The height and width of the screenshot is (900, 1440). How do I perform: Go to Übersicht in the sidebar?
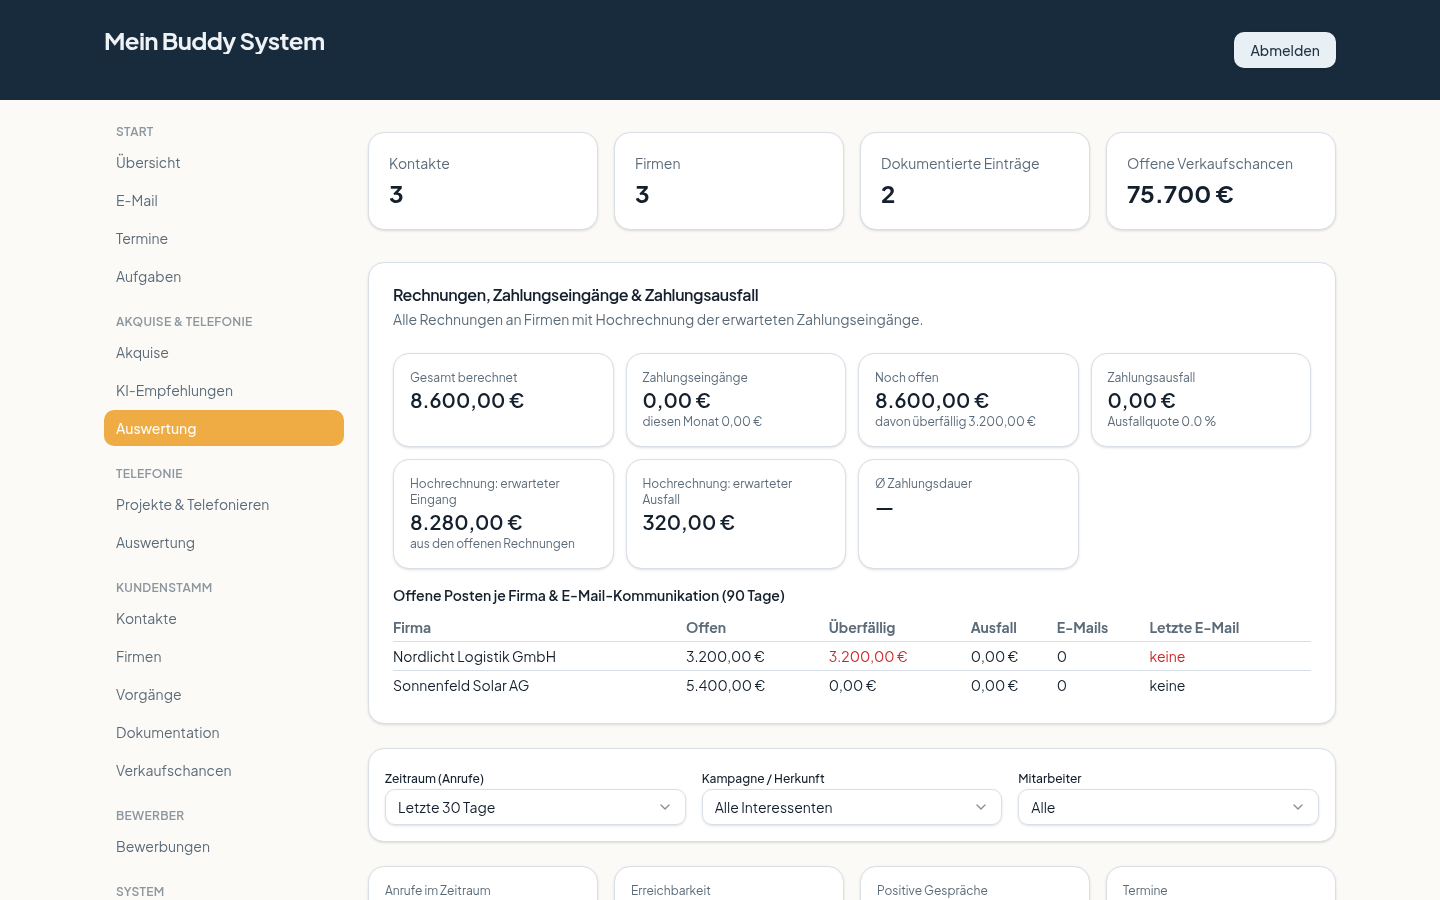click(224, 162)
